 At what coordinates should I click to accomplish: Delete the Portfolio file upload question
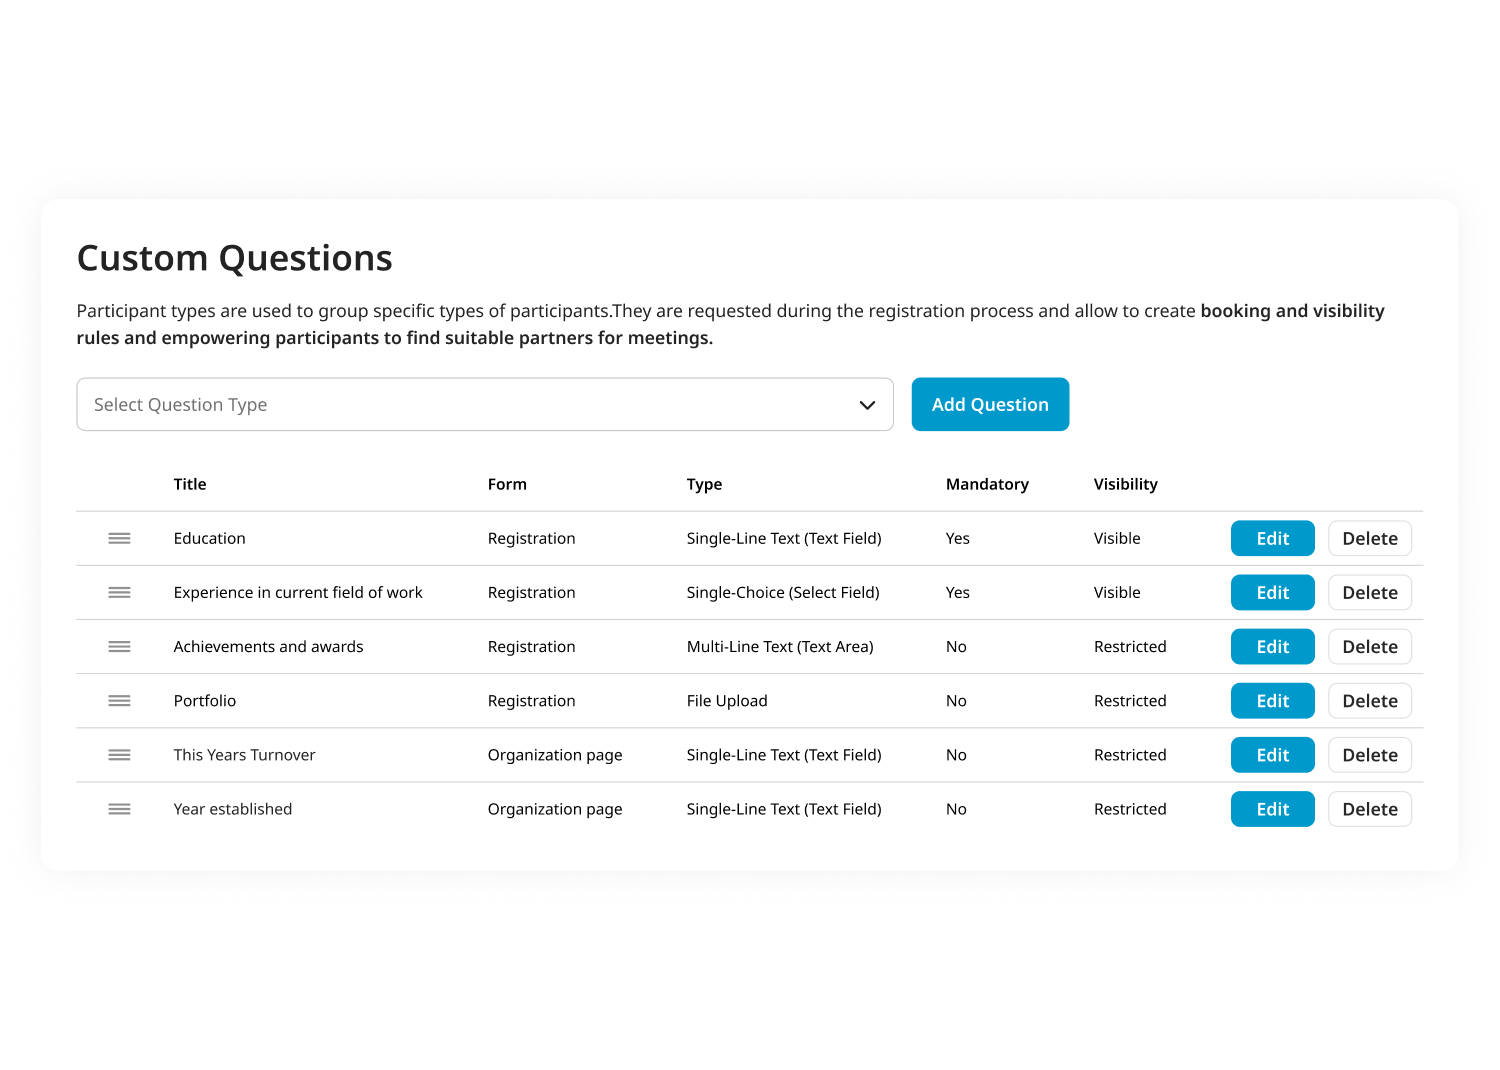[1369, 700]
